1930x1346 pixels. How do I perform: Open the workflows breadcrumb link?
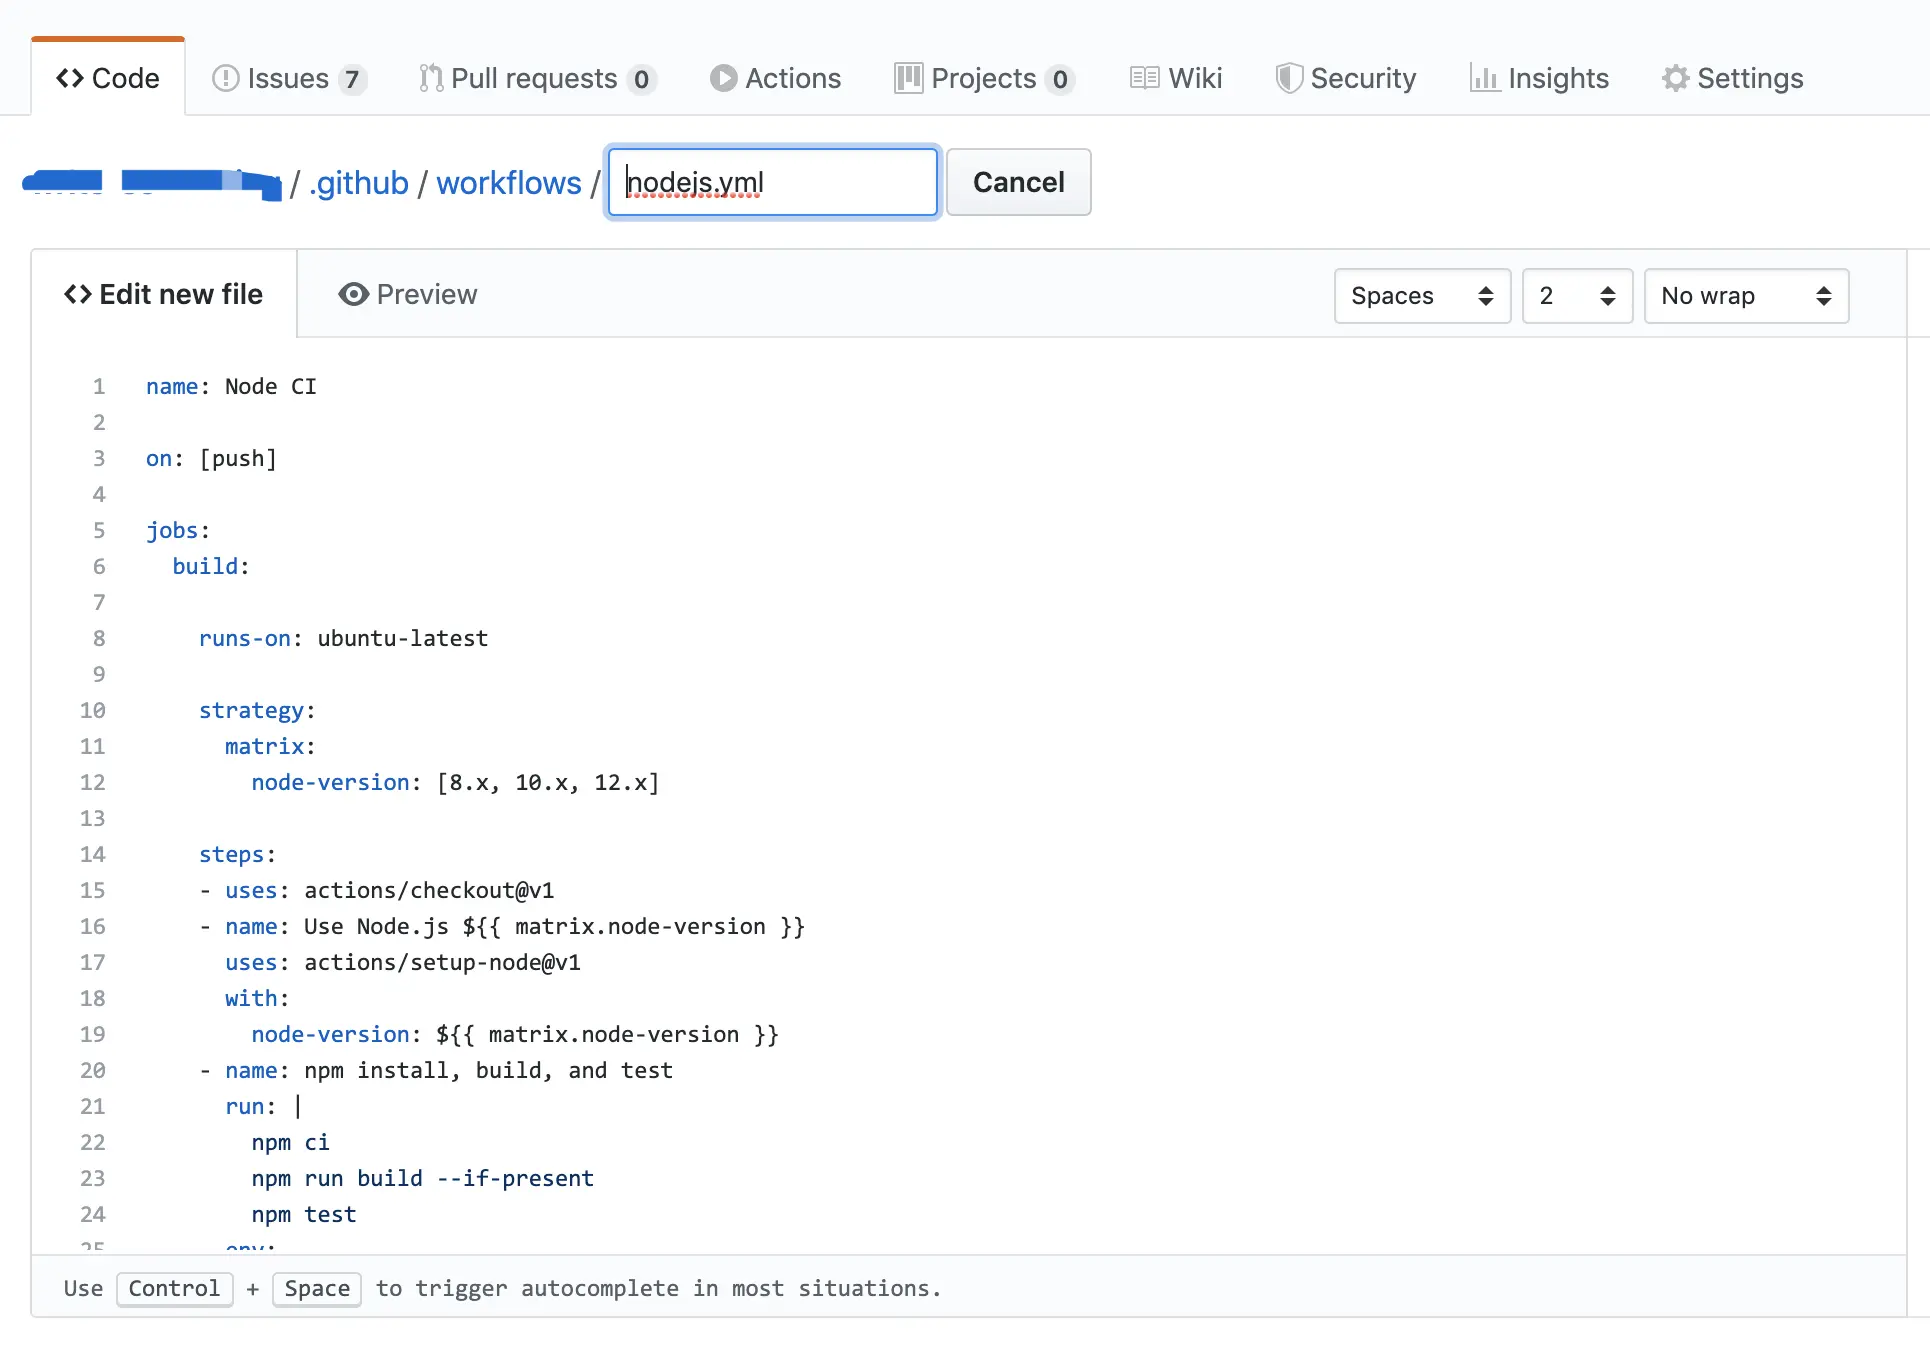tap(508, 183)
